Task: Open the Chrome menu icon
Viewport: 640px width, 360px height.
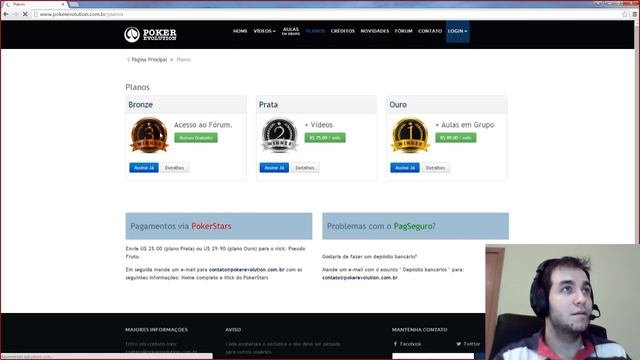Action: pos(635,14)
